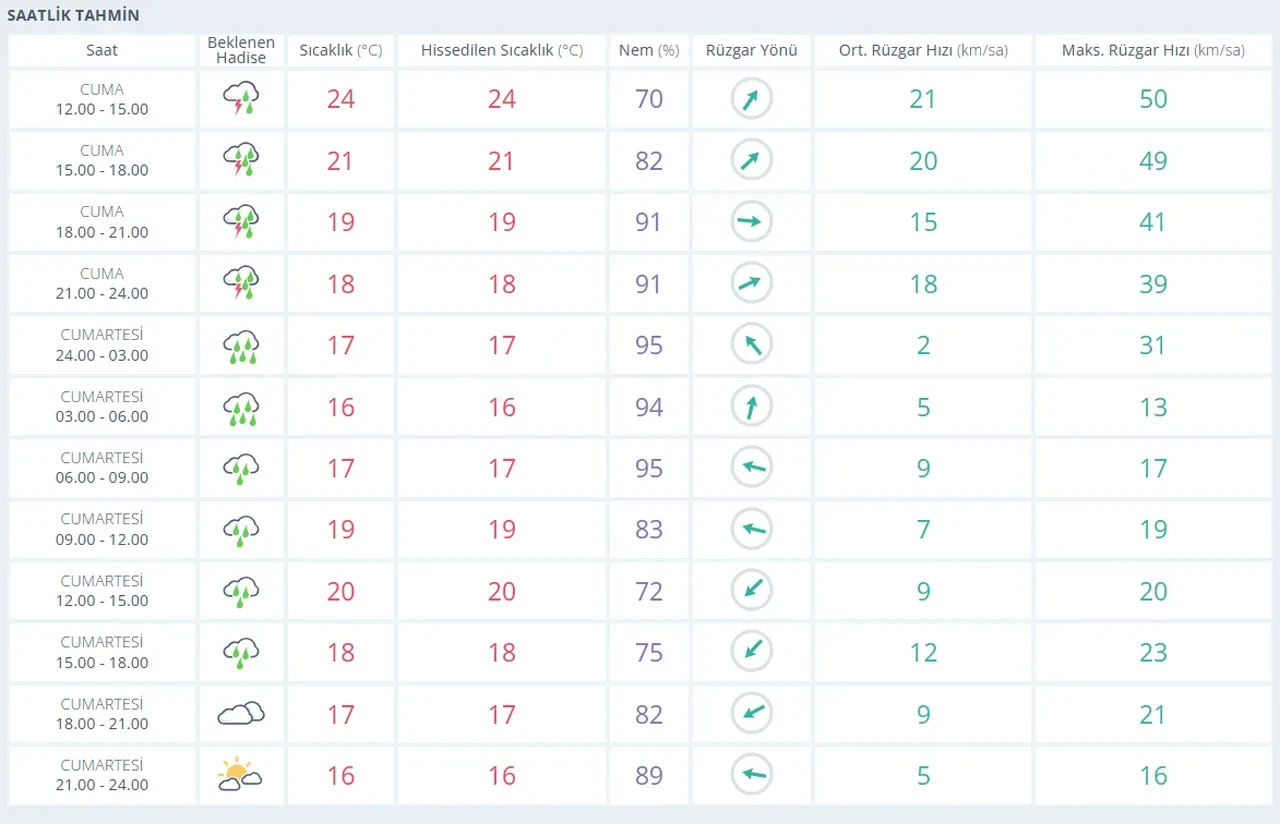Click the thunderstorm icon for Cuma 12.00 - 15.00
This screenshot has height=824, width=1280.
click(241, 99)
